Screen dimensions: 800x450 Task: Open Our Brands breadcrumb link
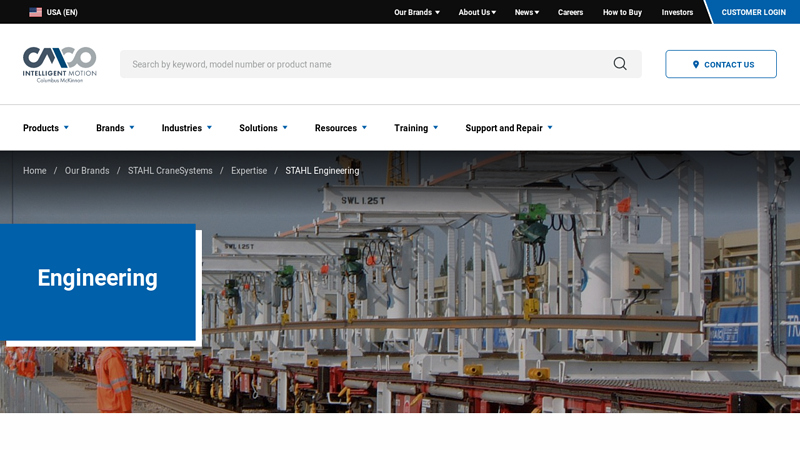pyautogui.click(x=87, y=171)
